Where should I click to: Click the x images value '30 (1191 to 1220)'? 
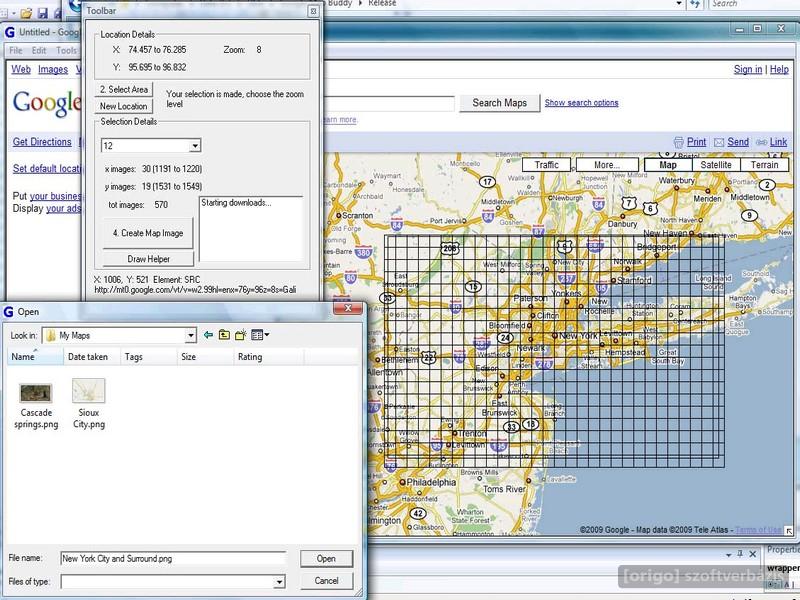172,169
